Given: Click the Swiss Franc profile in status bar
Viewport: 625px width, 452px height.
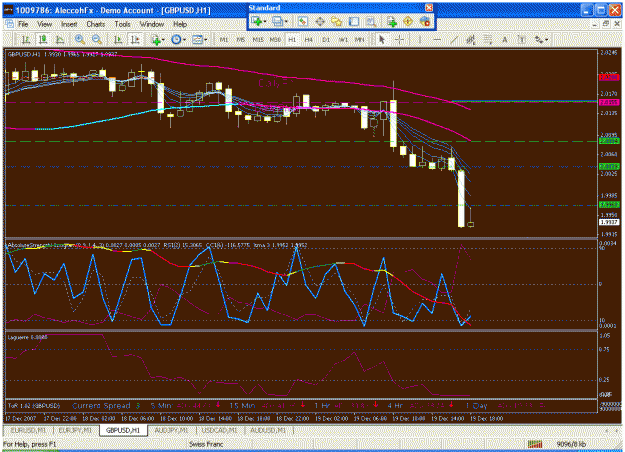Looking at the screenshot, I should [x=206, y=444].
